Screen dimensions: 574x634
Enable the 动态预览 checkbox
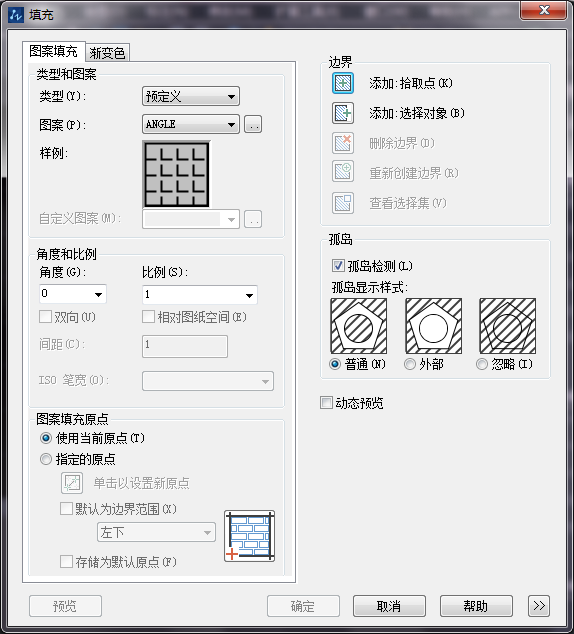tap(326, 403)
